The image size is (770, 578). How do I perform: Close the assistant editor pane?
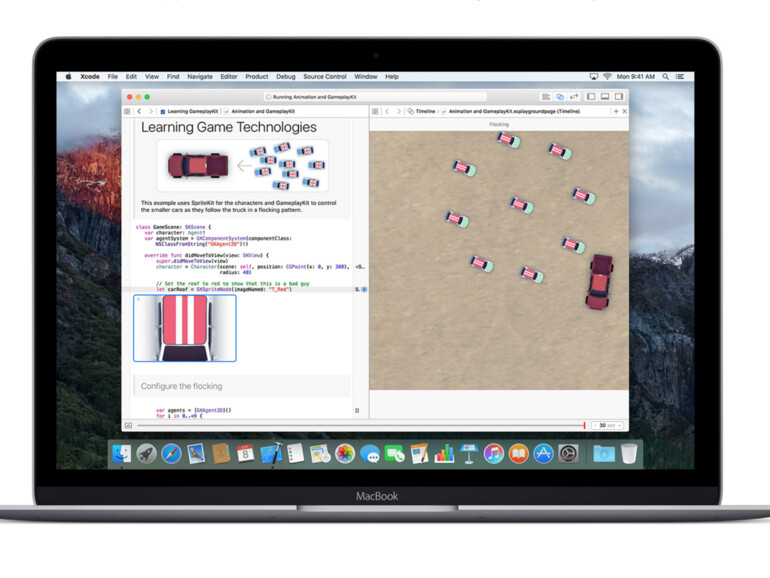[x=625, y=111]
